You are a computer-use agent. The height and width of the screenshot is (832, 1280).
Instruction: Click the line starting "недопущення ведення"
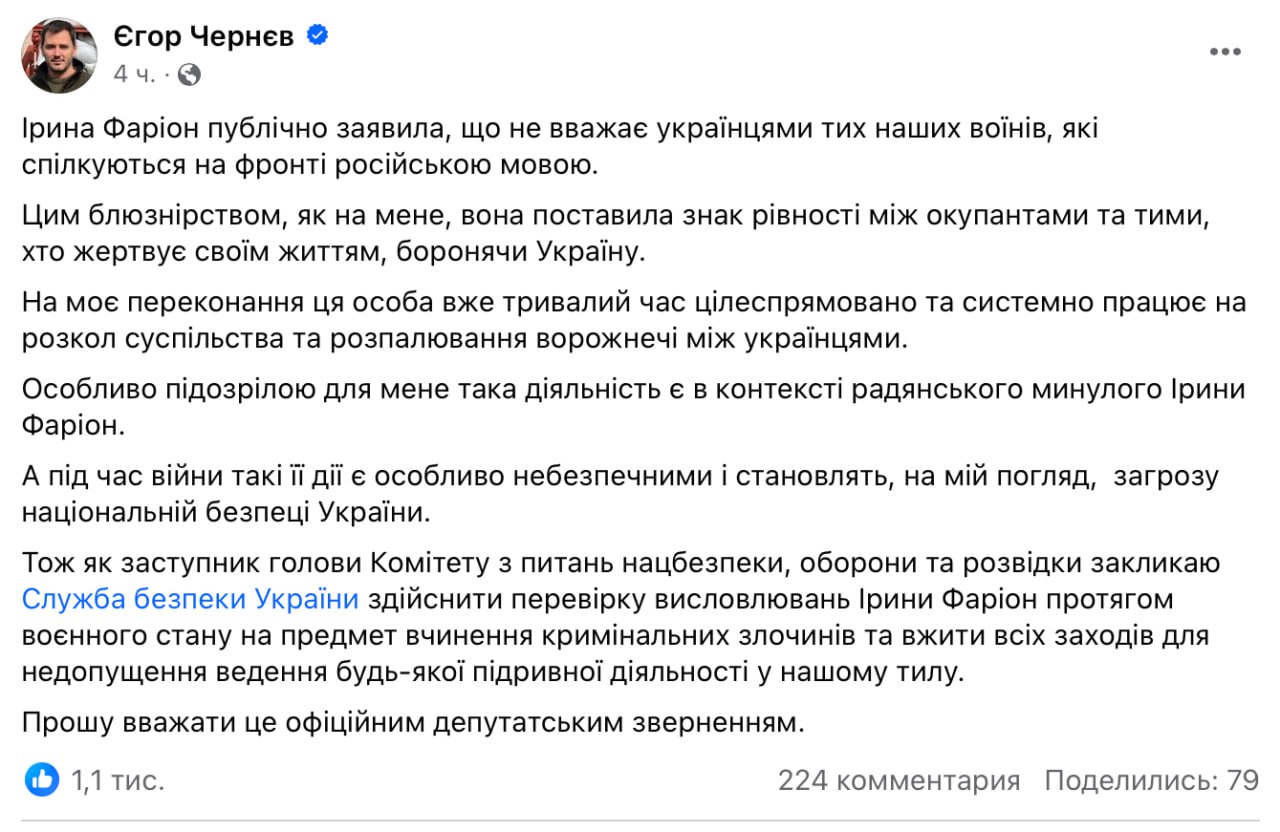click(494, 672)
